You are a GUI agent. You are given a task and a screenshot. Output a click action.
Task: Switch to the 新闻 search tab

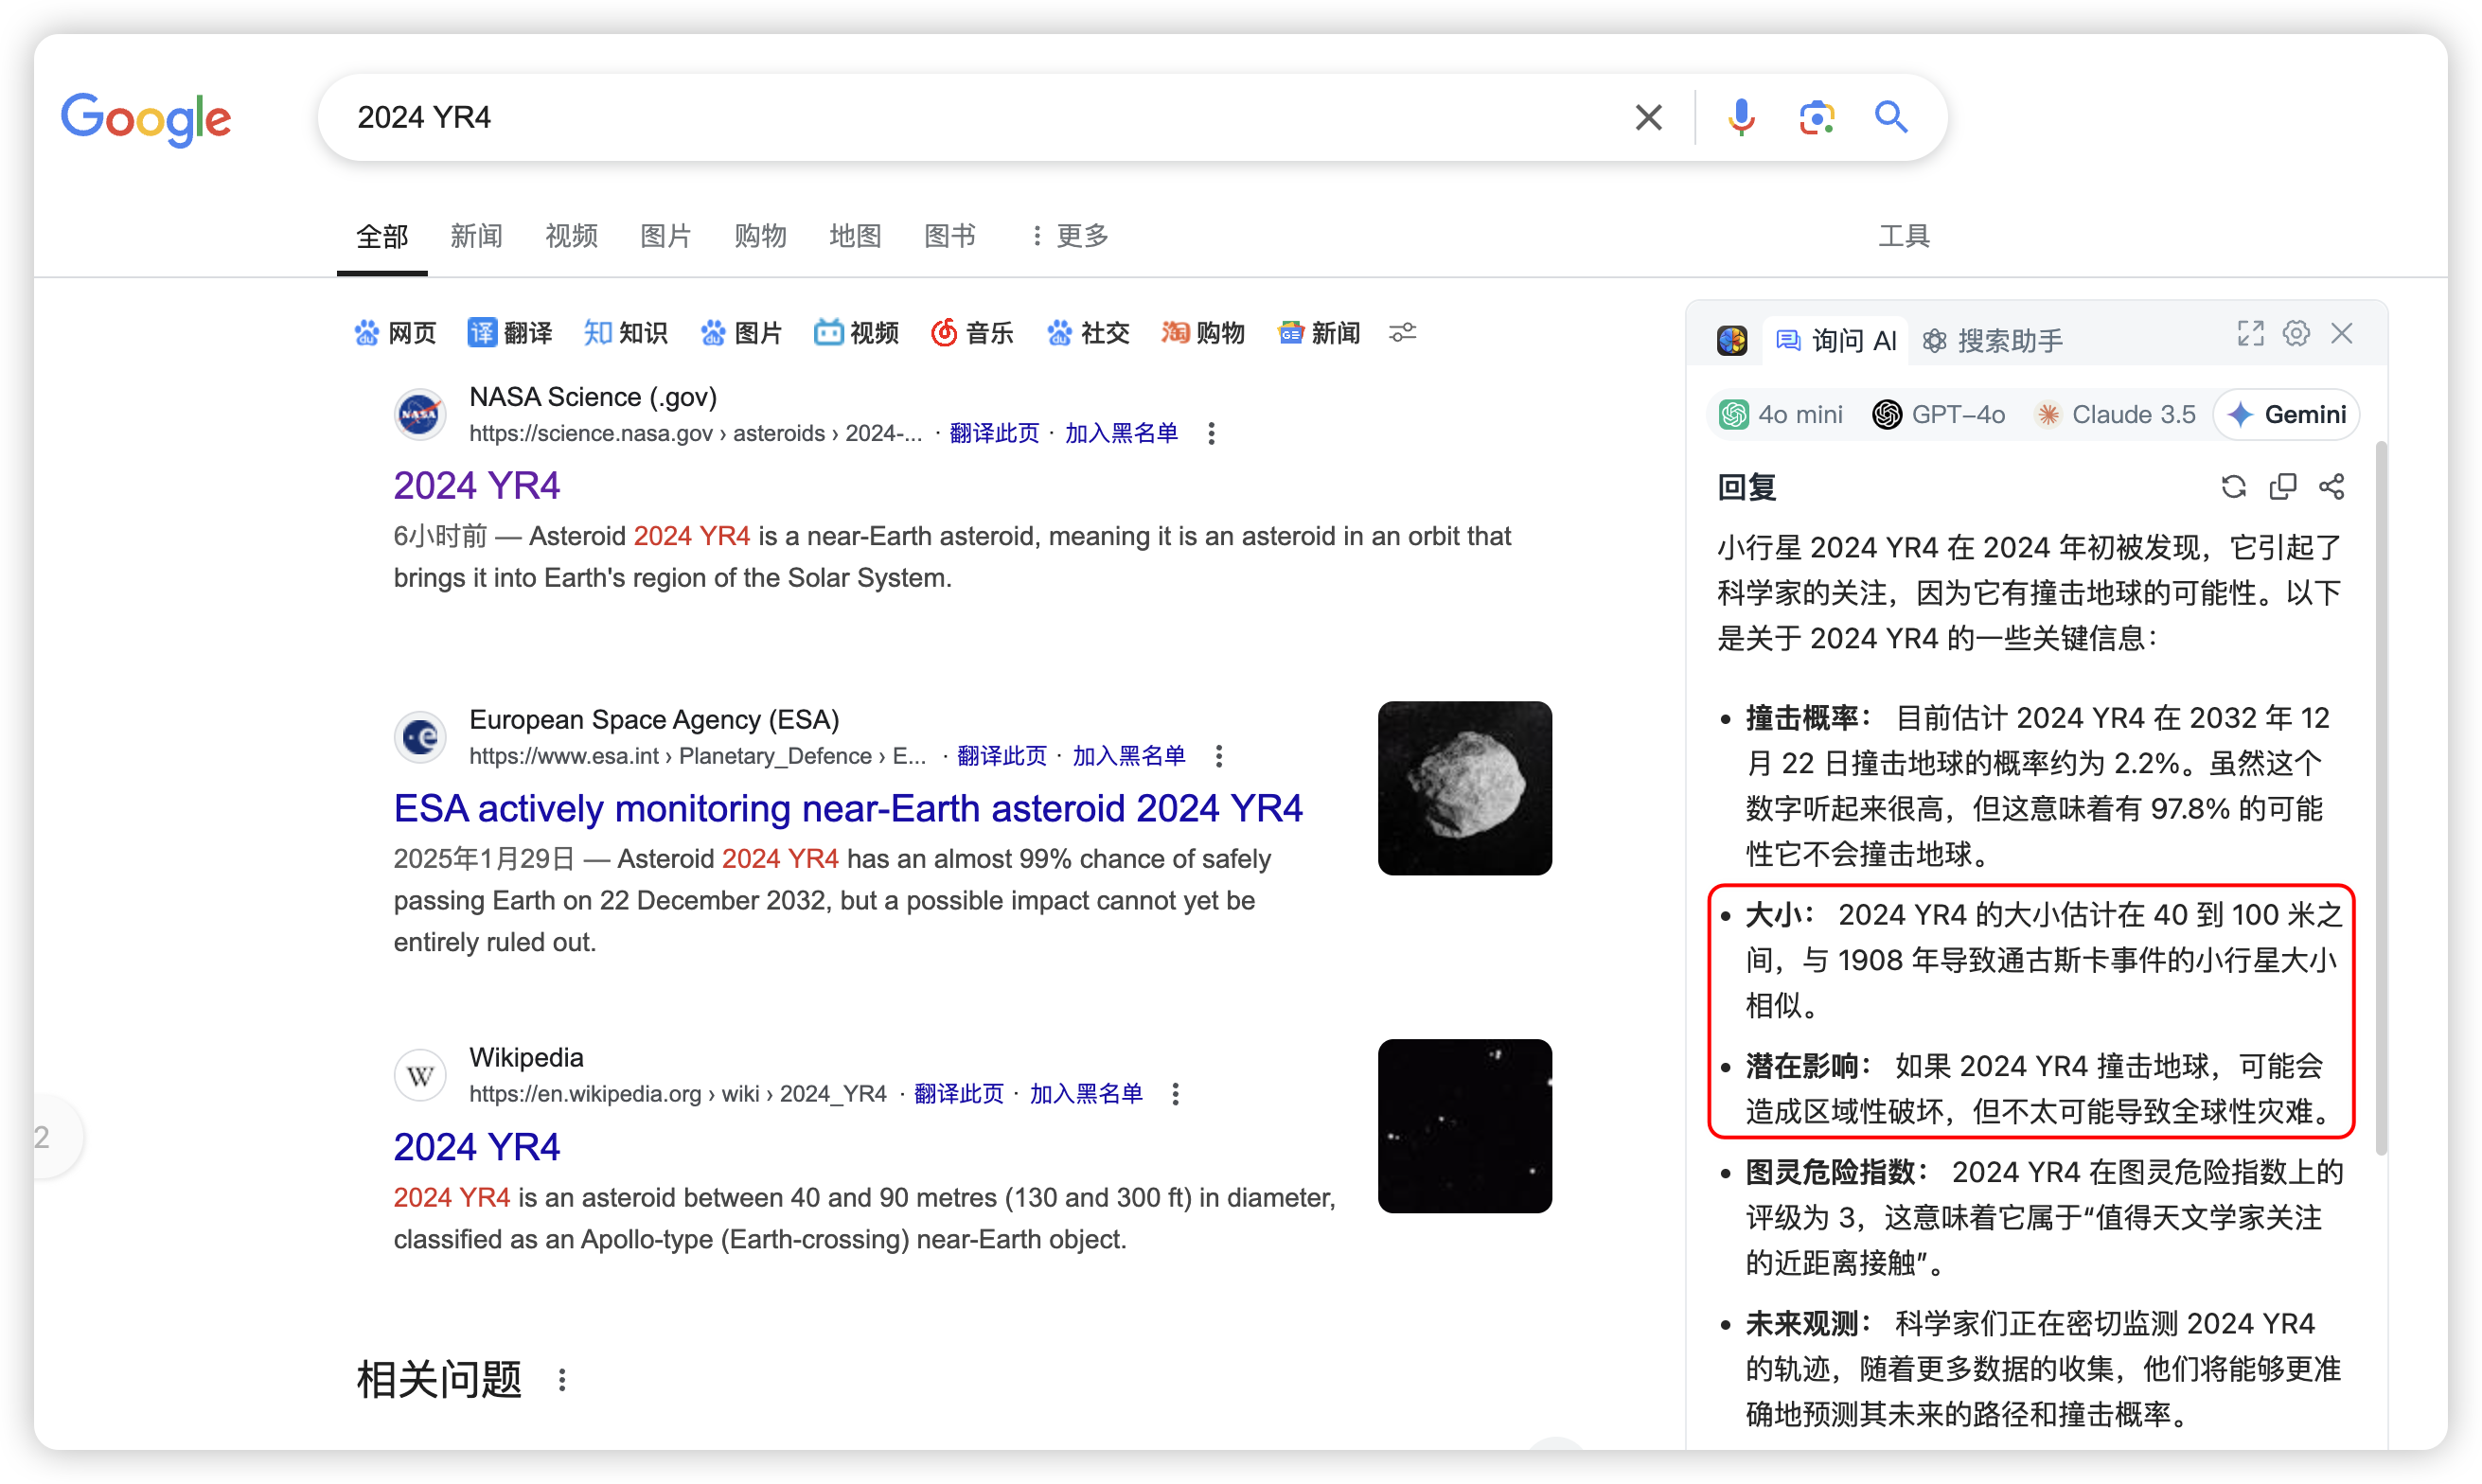tap(476, 236)
